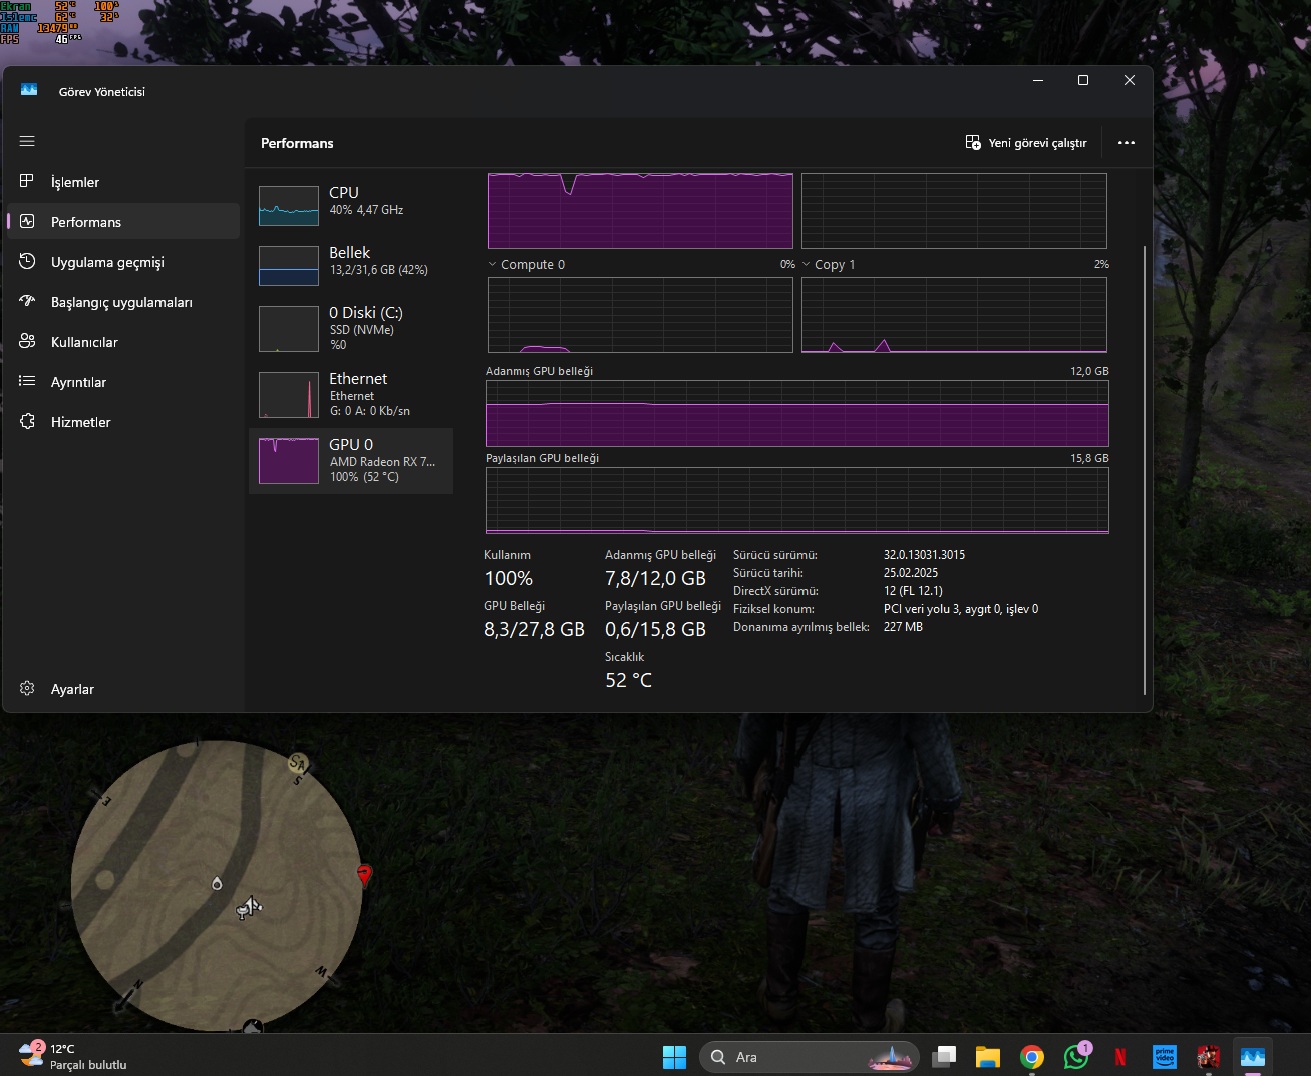Open the İşlemler (Processes) page
1311x1076 pixels.
tap(75, 182)
